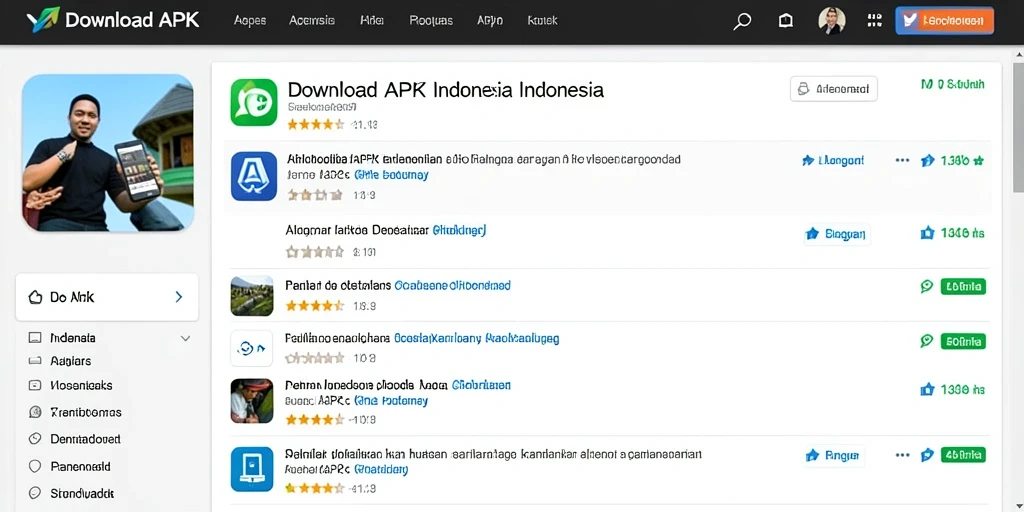Select Panenoaald sidebar item
The height and width of the screenshot is (512, 1024).
pos(80,467)
